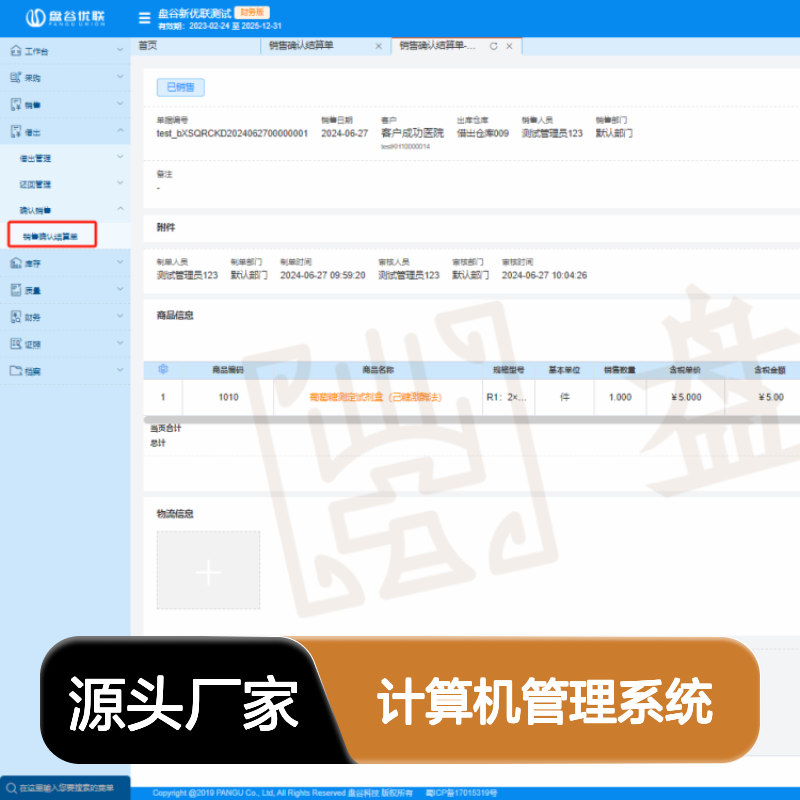Click the 基本单位 column header

[x=564, y=370]
